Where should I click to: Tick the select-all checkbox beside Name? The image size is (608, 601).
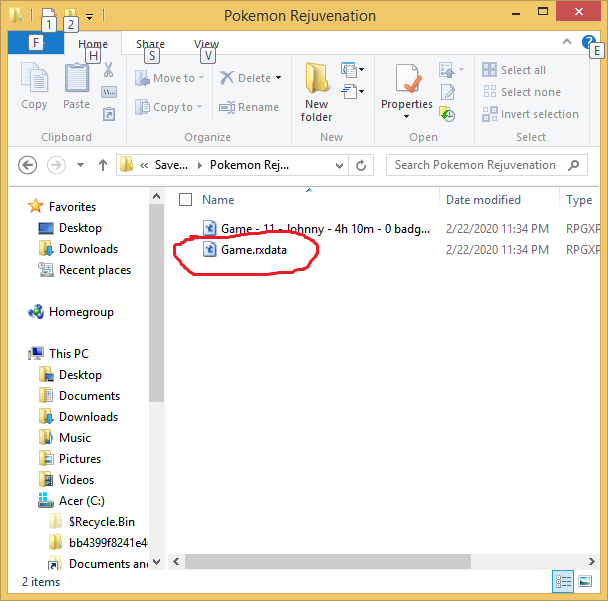point(185,200)
